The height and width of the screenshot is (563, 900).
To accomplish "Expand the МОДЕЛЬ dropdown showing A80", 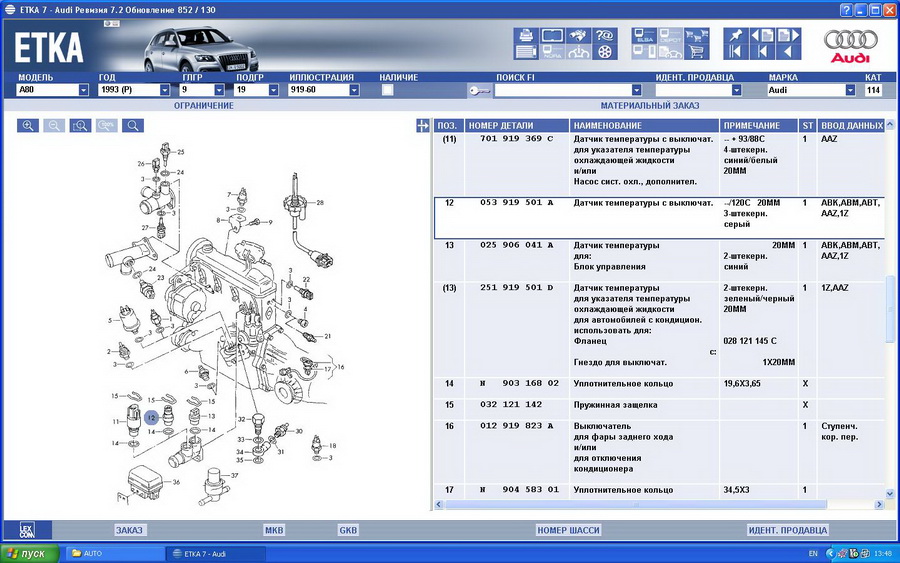I will click(x=83, y=90).
